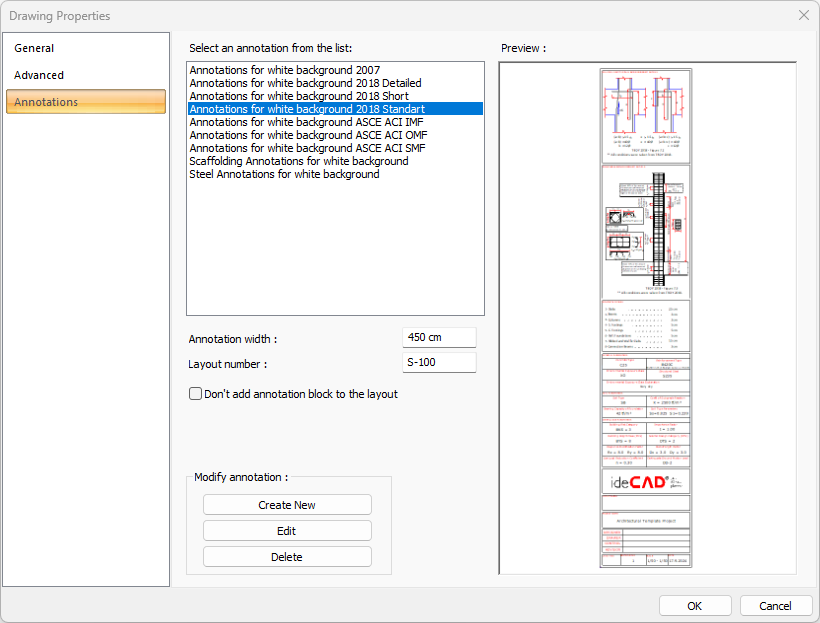Select the Annotations section

tap(46, 102)
